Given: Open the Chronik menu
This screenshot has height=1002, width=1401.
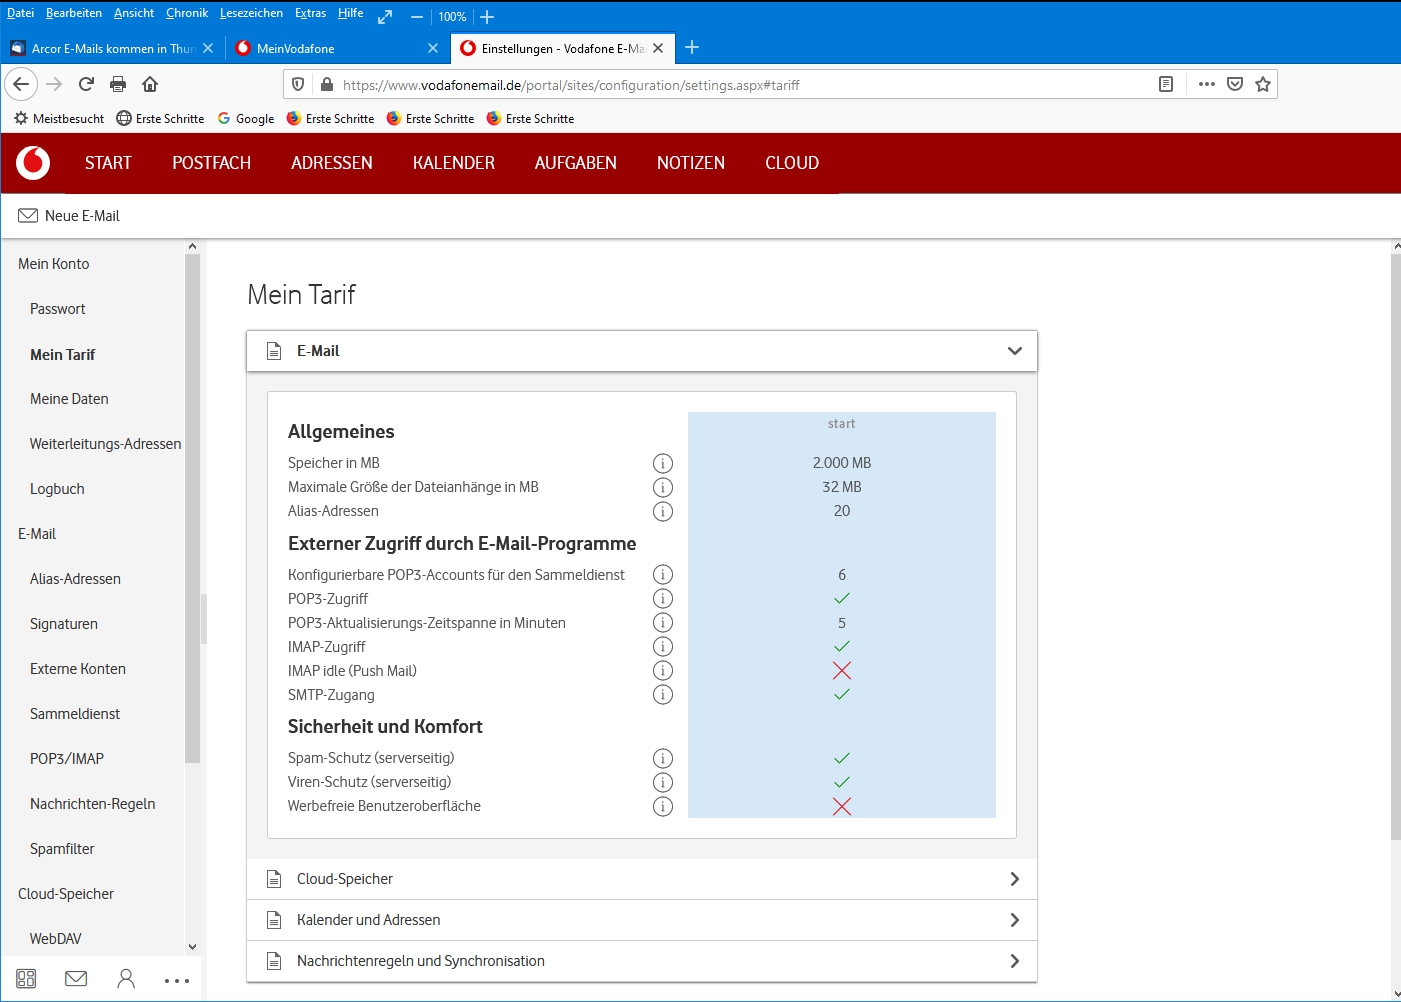Looking at the screenshot, I should click(x=187, y=13).
